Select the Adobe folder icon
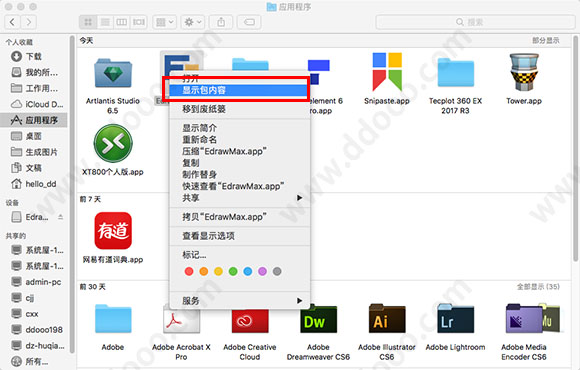This screenshot has width=580, height=370. pyautogui.click(x=113, y=319)
